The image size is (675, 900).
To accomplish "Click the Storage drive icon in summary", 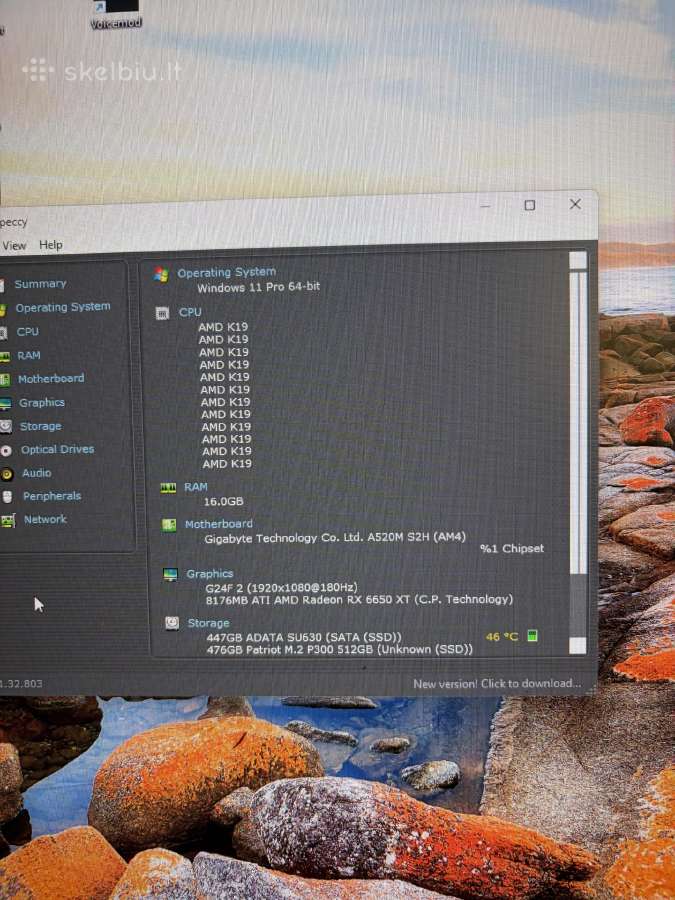I will (x=172, y=623).
